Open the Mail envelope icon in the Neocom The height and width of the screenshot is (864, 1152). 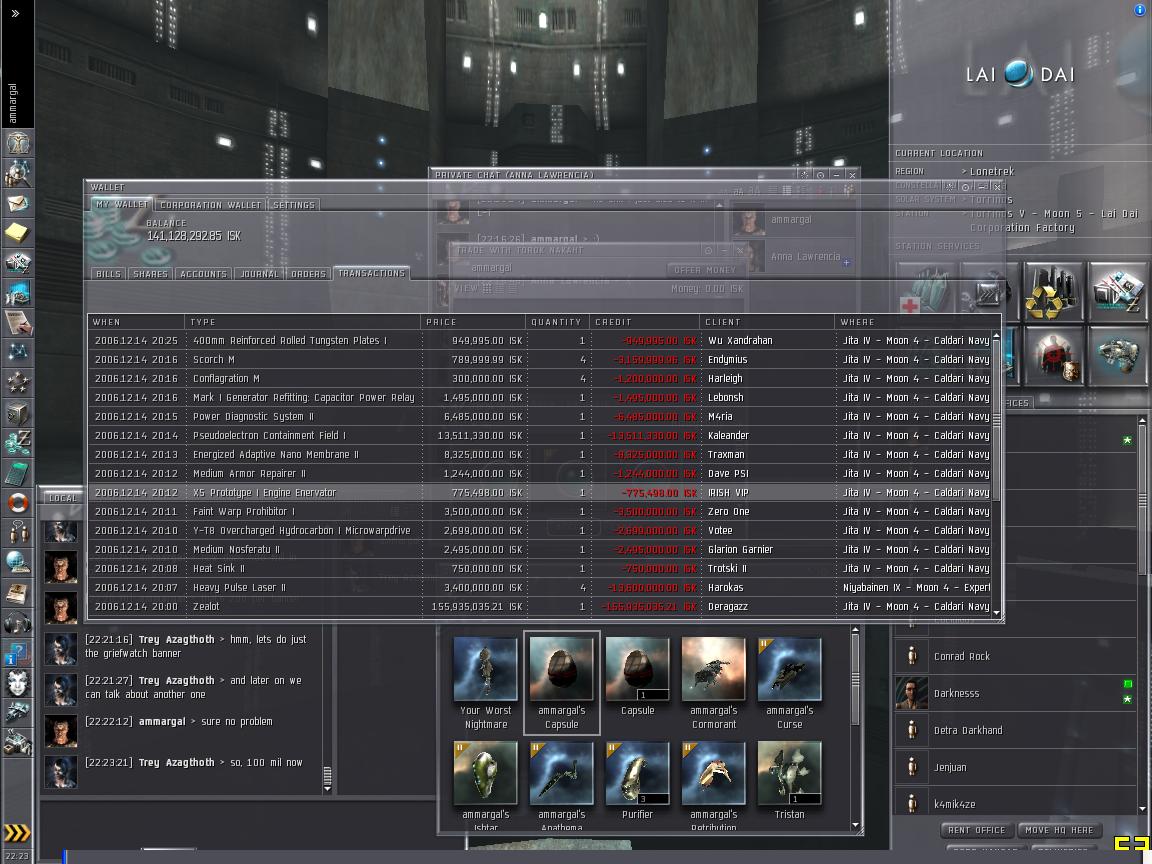point(17,203)
